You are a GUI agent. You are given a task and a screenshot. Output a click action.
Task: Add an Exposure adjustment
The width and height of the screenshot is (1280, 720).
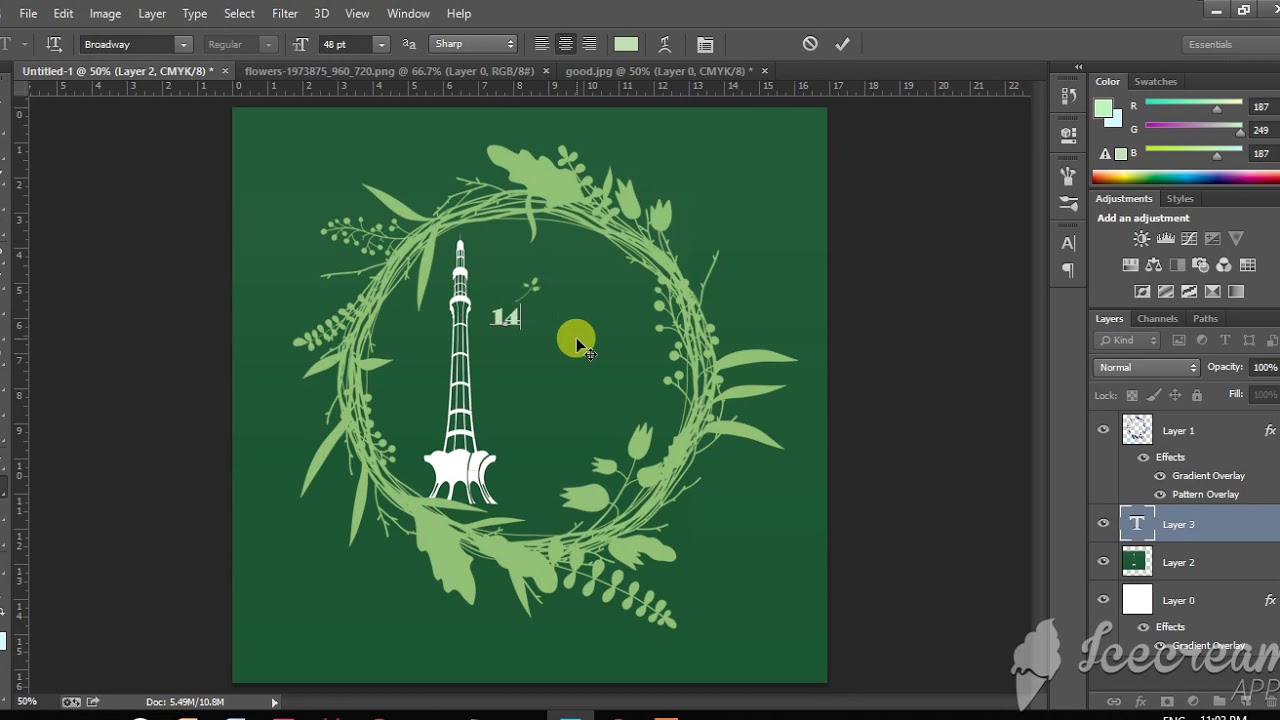pyautogui.click(x=1212, y=239)
